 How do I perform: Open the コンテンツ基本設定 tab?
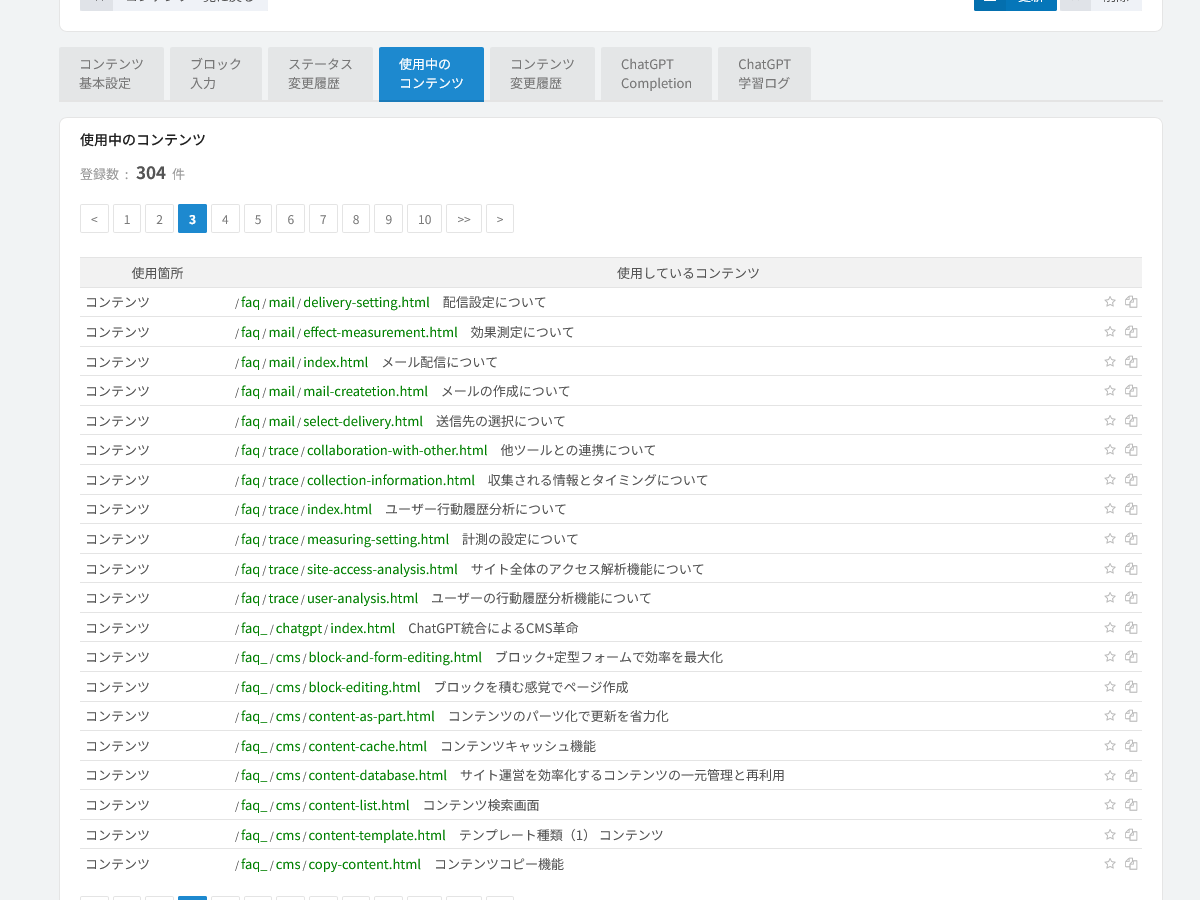(x=111, y=74)
